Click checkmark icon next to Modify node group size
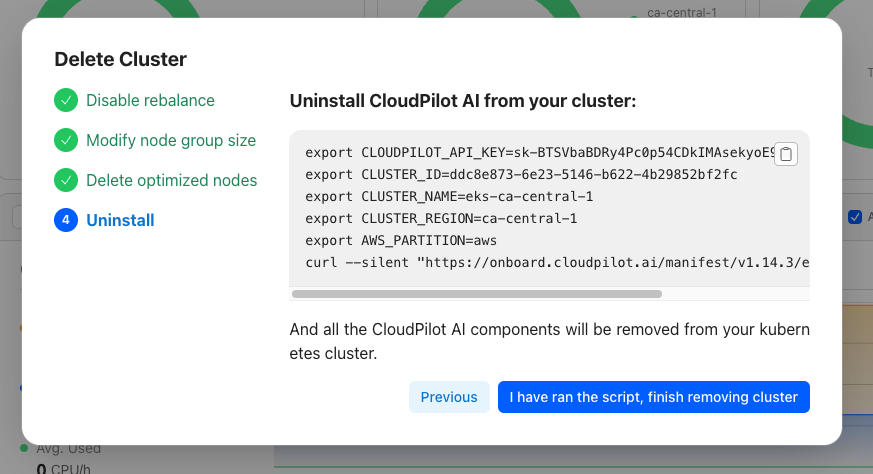The height and width of the screenshot is (474, 873). tap(66, 140)
